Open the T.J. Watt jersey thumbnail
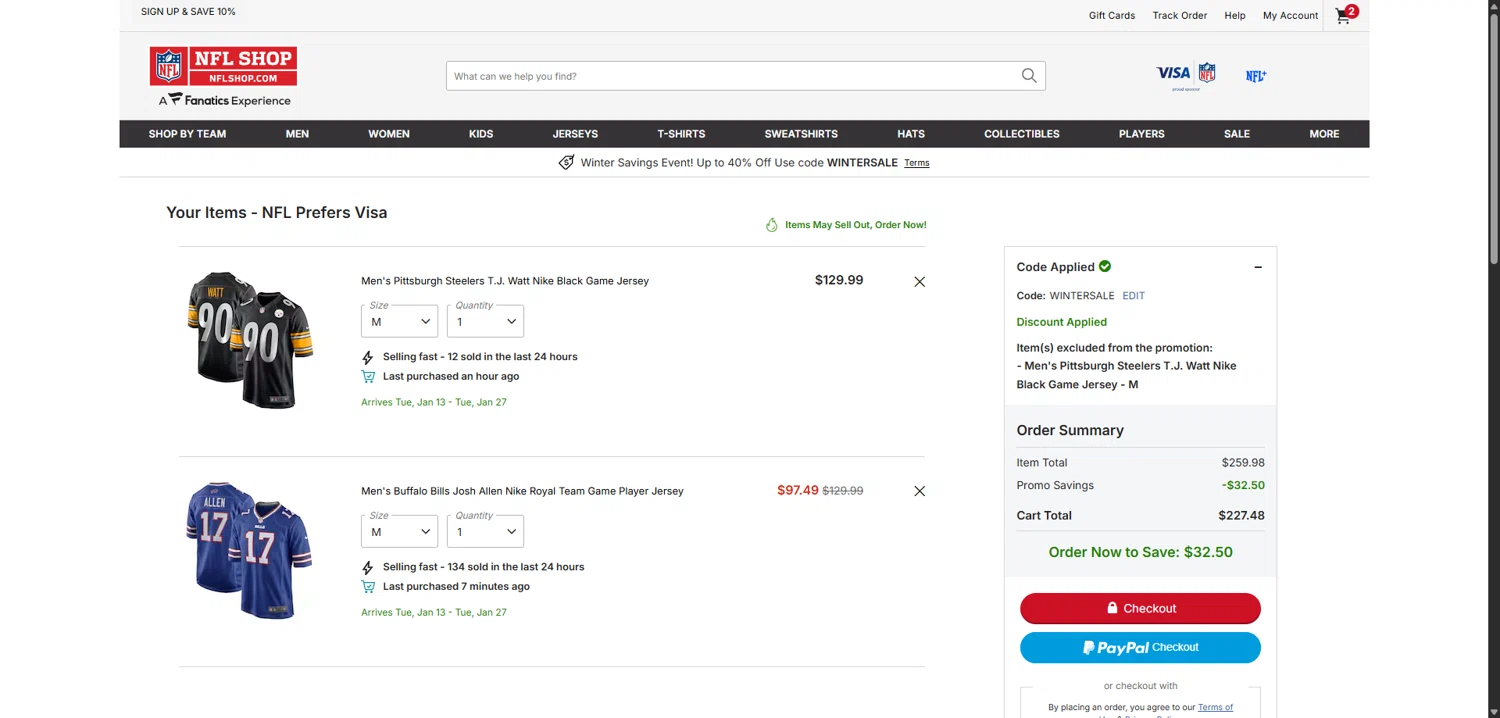This screenshot has width=1500, height=718. [x=250, y=339]
